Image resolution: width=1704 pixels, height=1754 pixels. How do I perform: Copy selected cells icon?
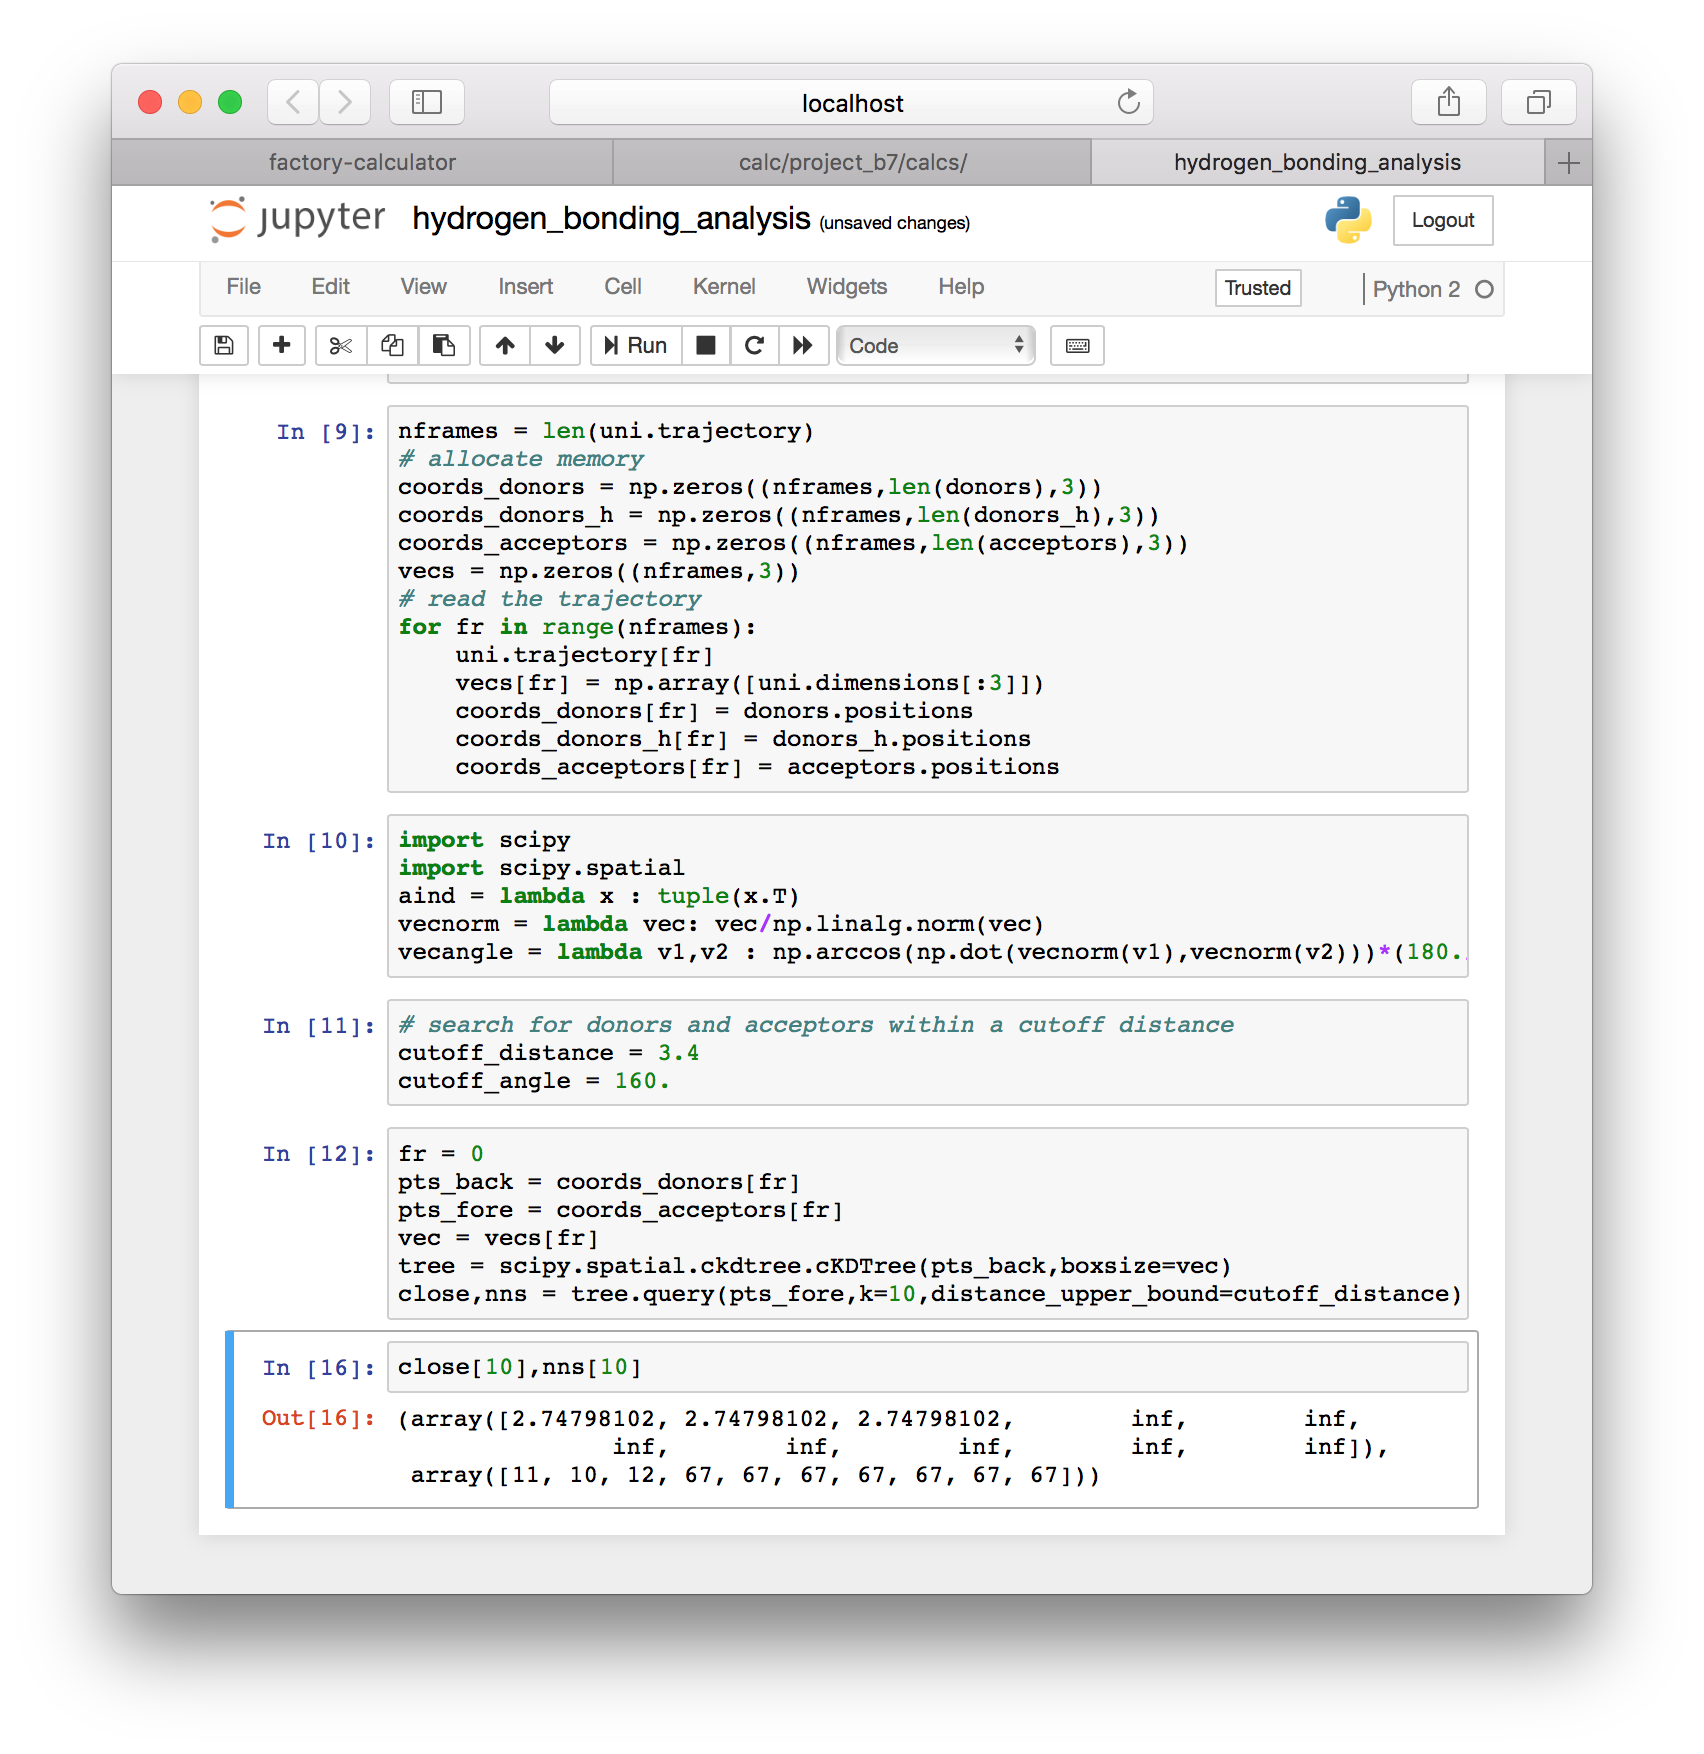tap(393, 346)
